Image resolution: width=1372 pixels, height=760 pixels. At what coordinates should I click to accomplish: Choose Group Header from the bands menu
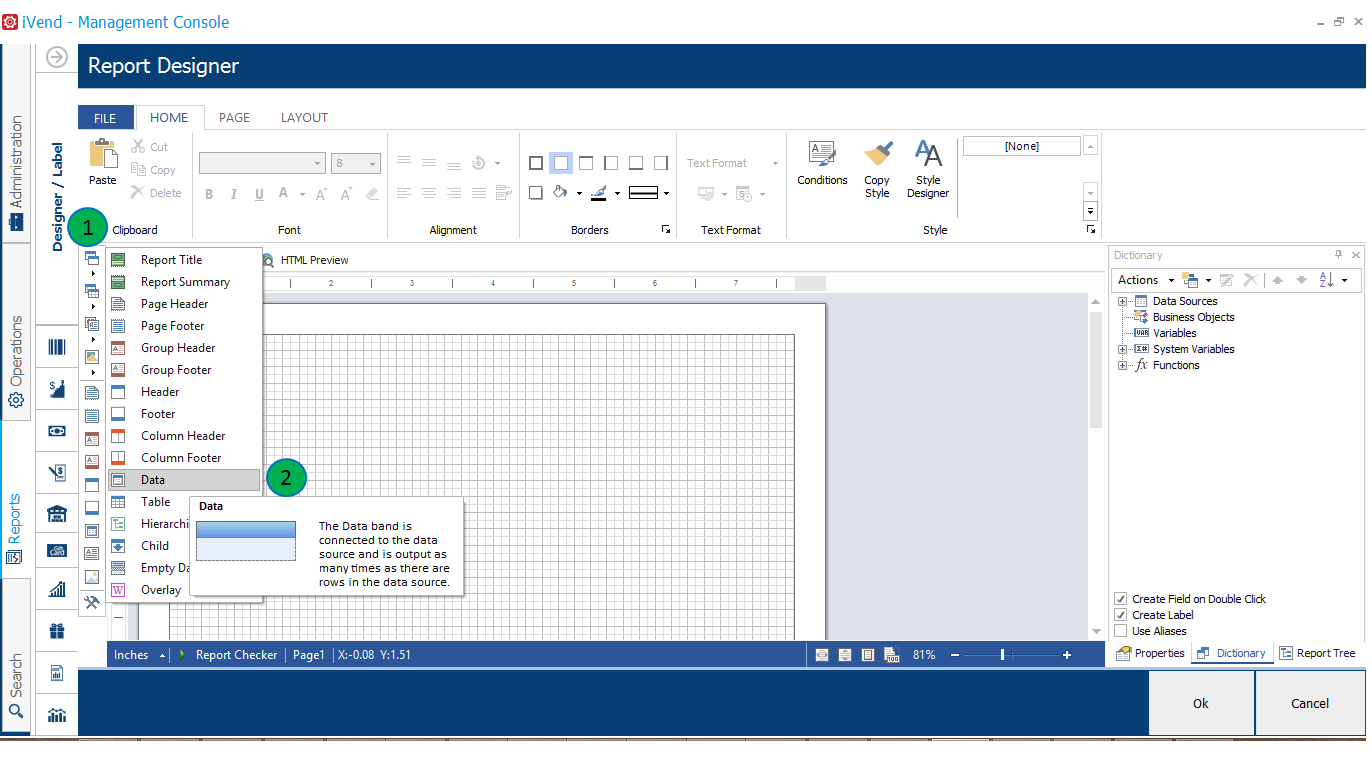click(184, 348)
